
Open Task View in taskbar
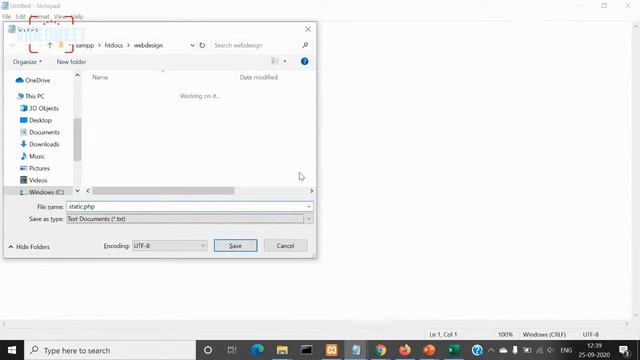[232, 350]
